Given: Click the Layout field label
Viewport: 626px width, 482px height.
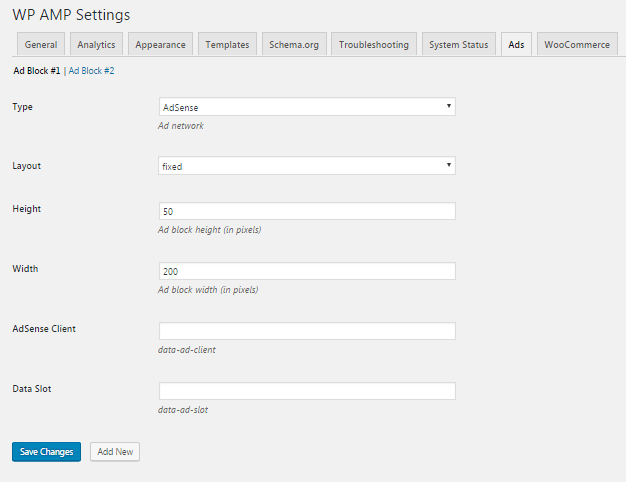Looking at the screenshot, I should (x=26, y=166).
